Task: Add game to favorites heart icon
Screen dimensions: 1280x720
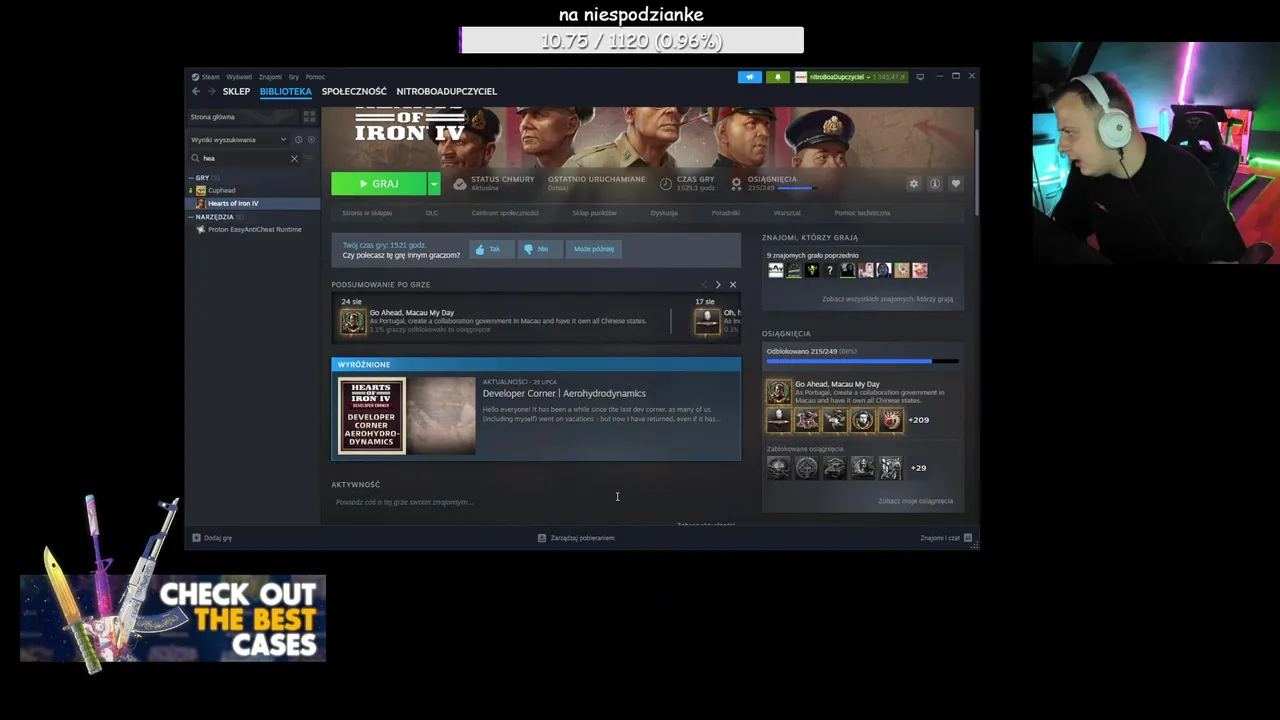Action: [x=956, y=184]
